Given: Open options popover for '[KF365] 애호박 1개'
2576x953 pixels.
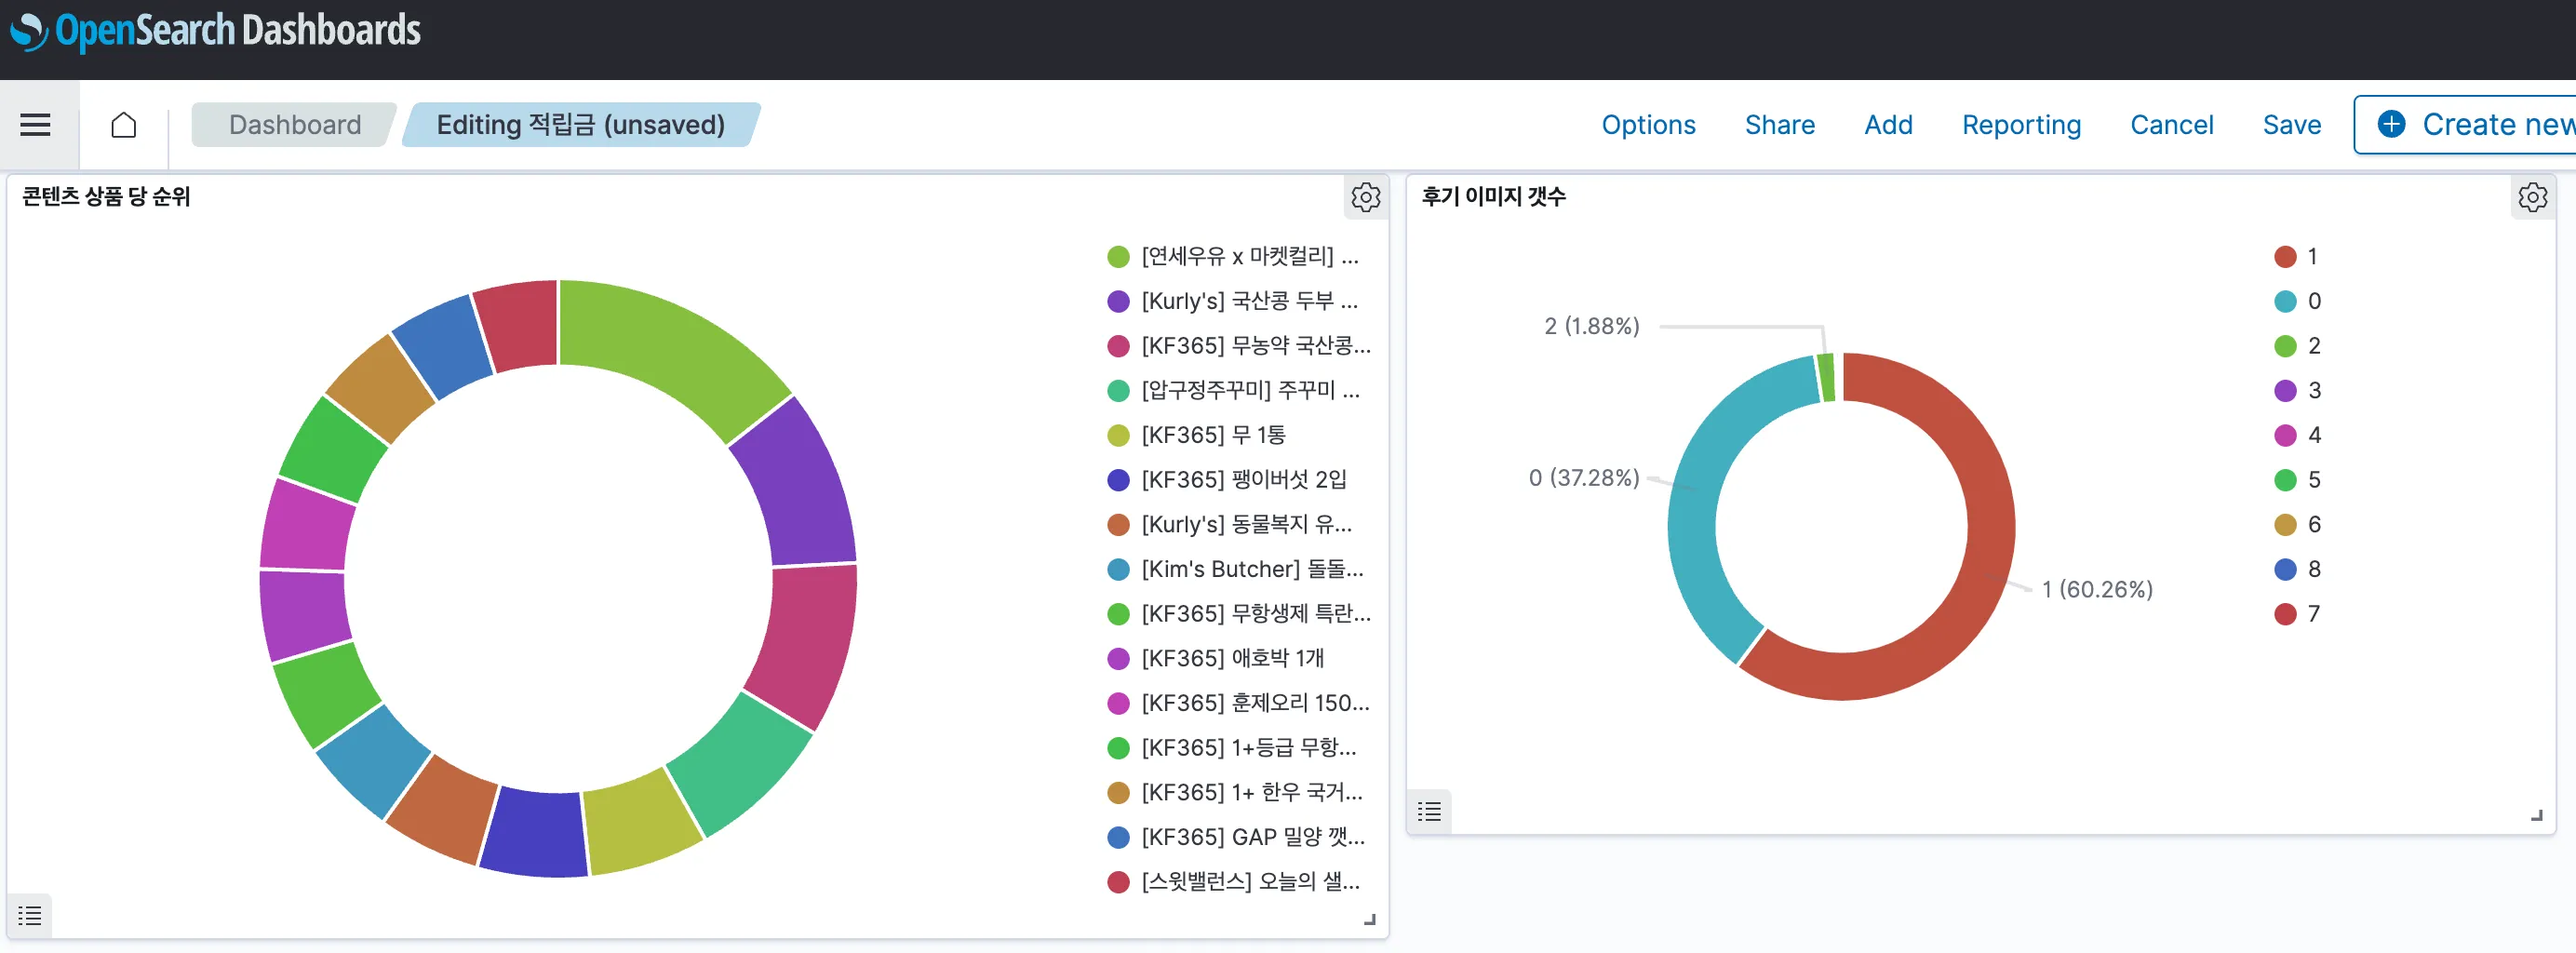Looking at the screenshot, I should 1233,658.
